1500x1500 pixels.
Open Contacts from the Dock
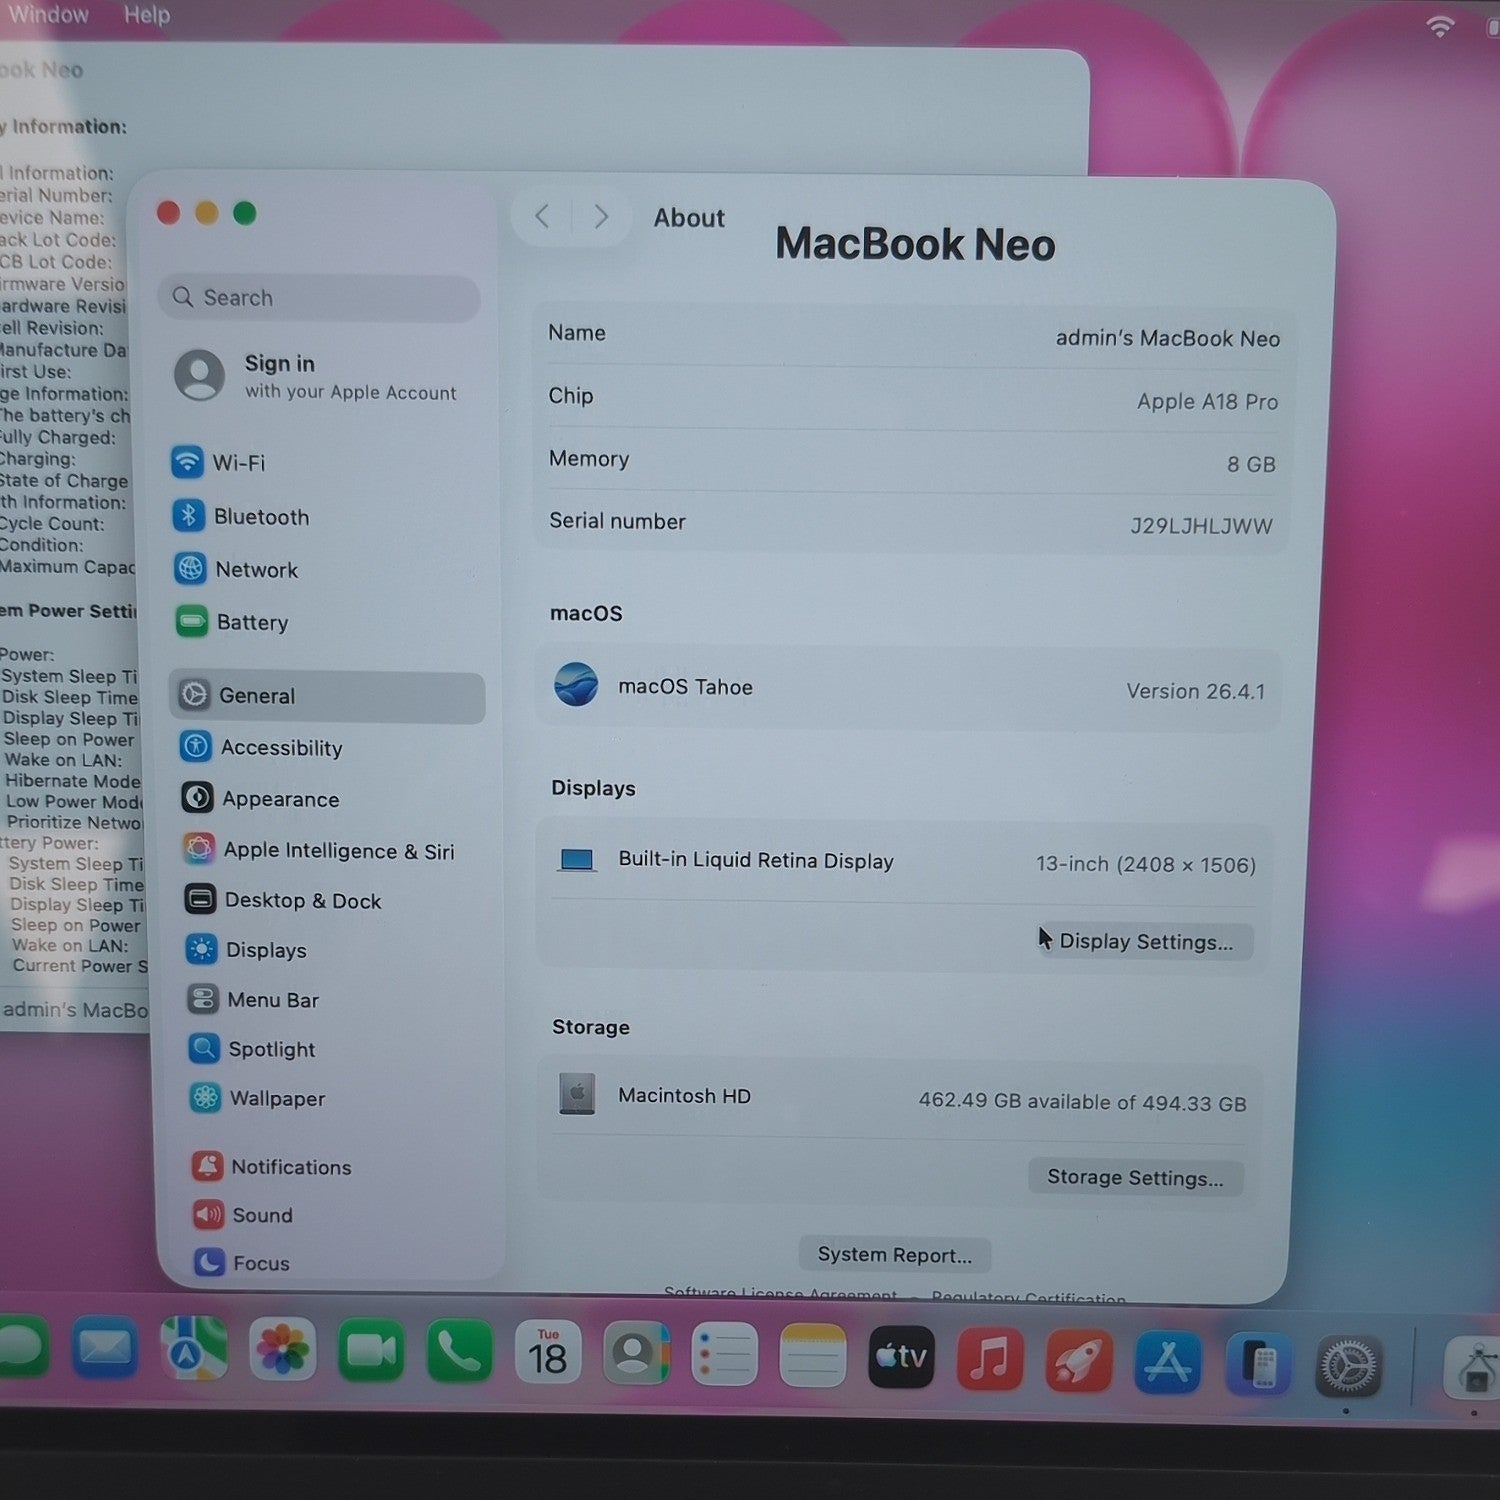[x=636, y=1354]
